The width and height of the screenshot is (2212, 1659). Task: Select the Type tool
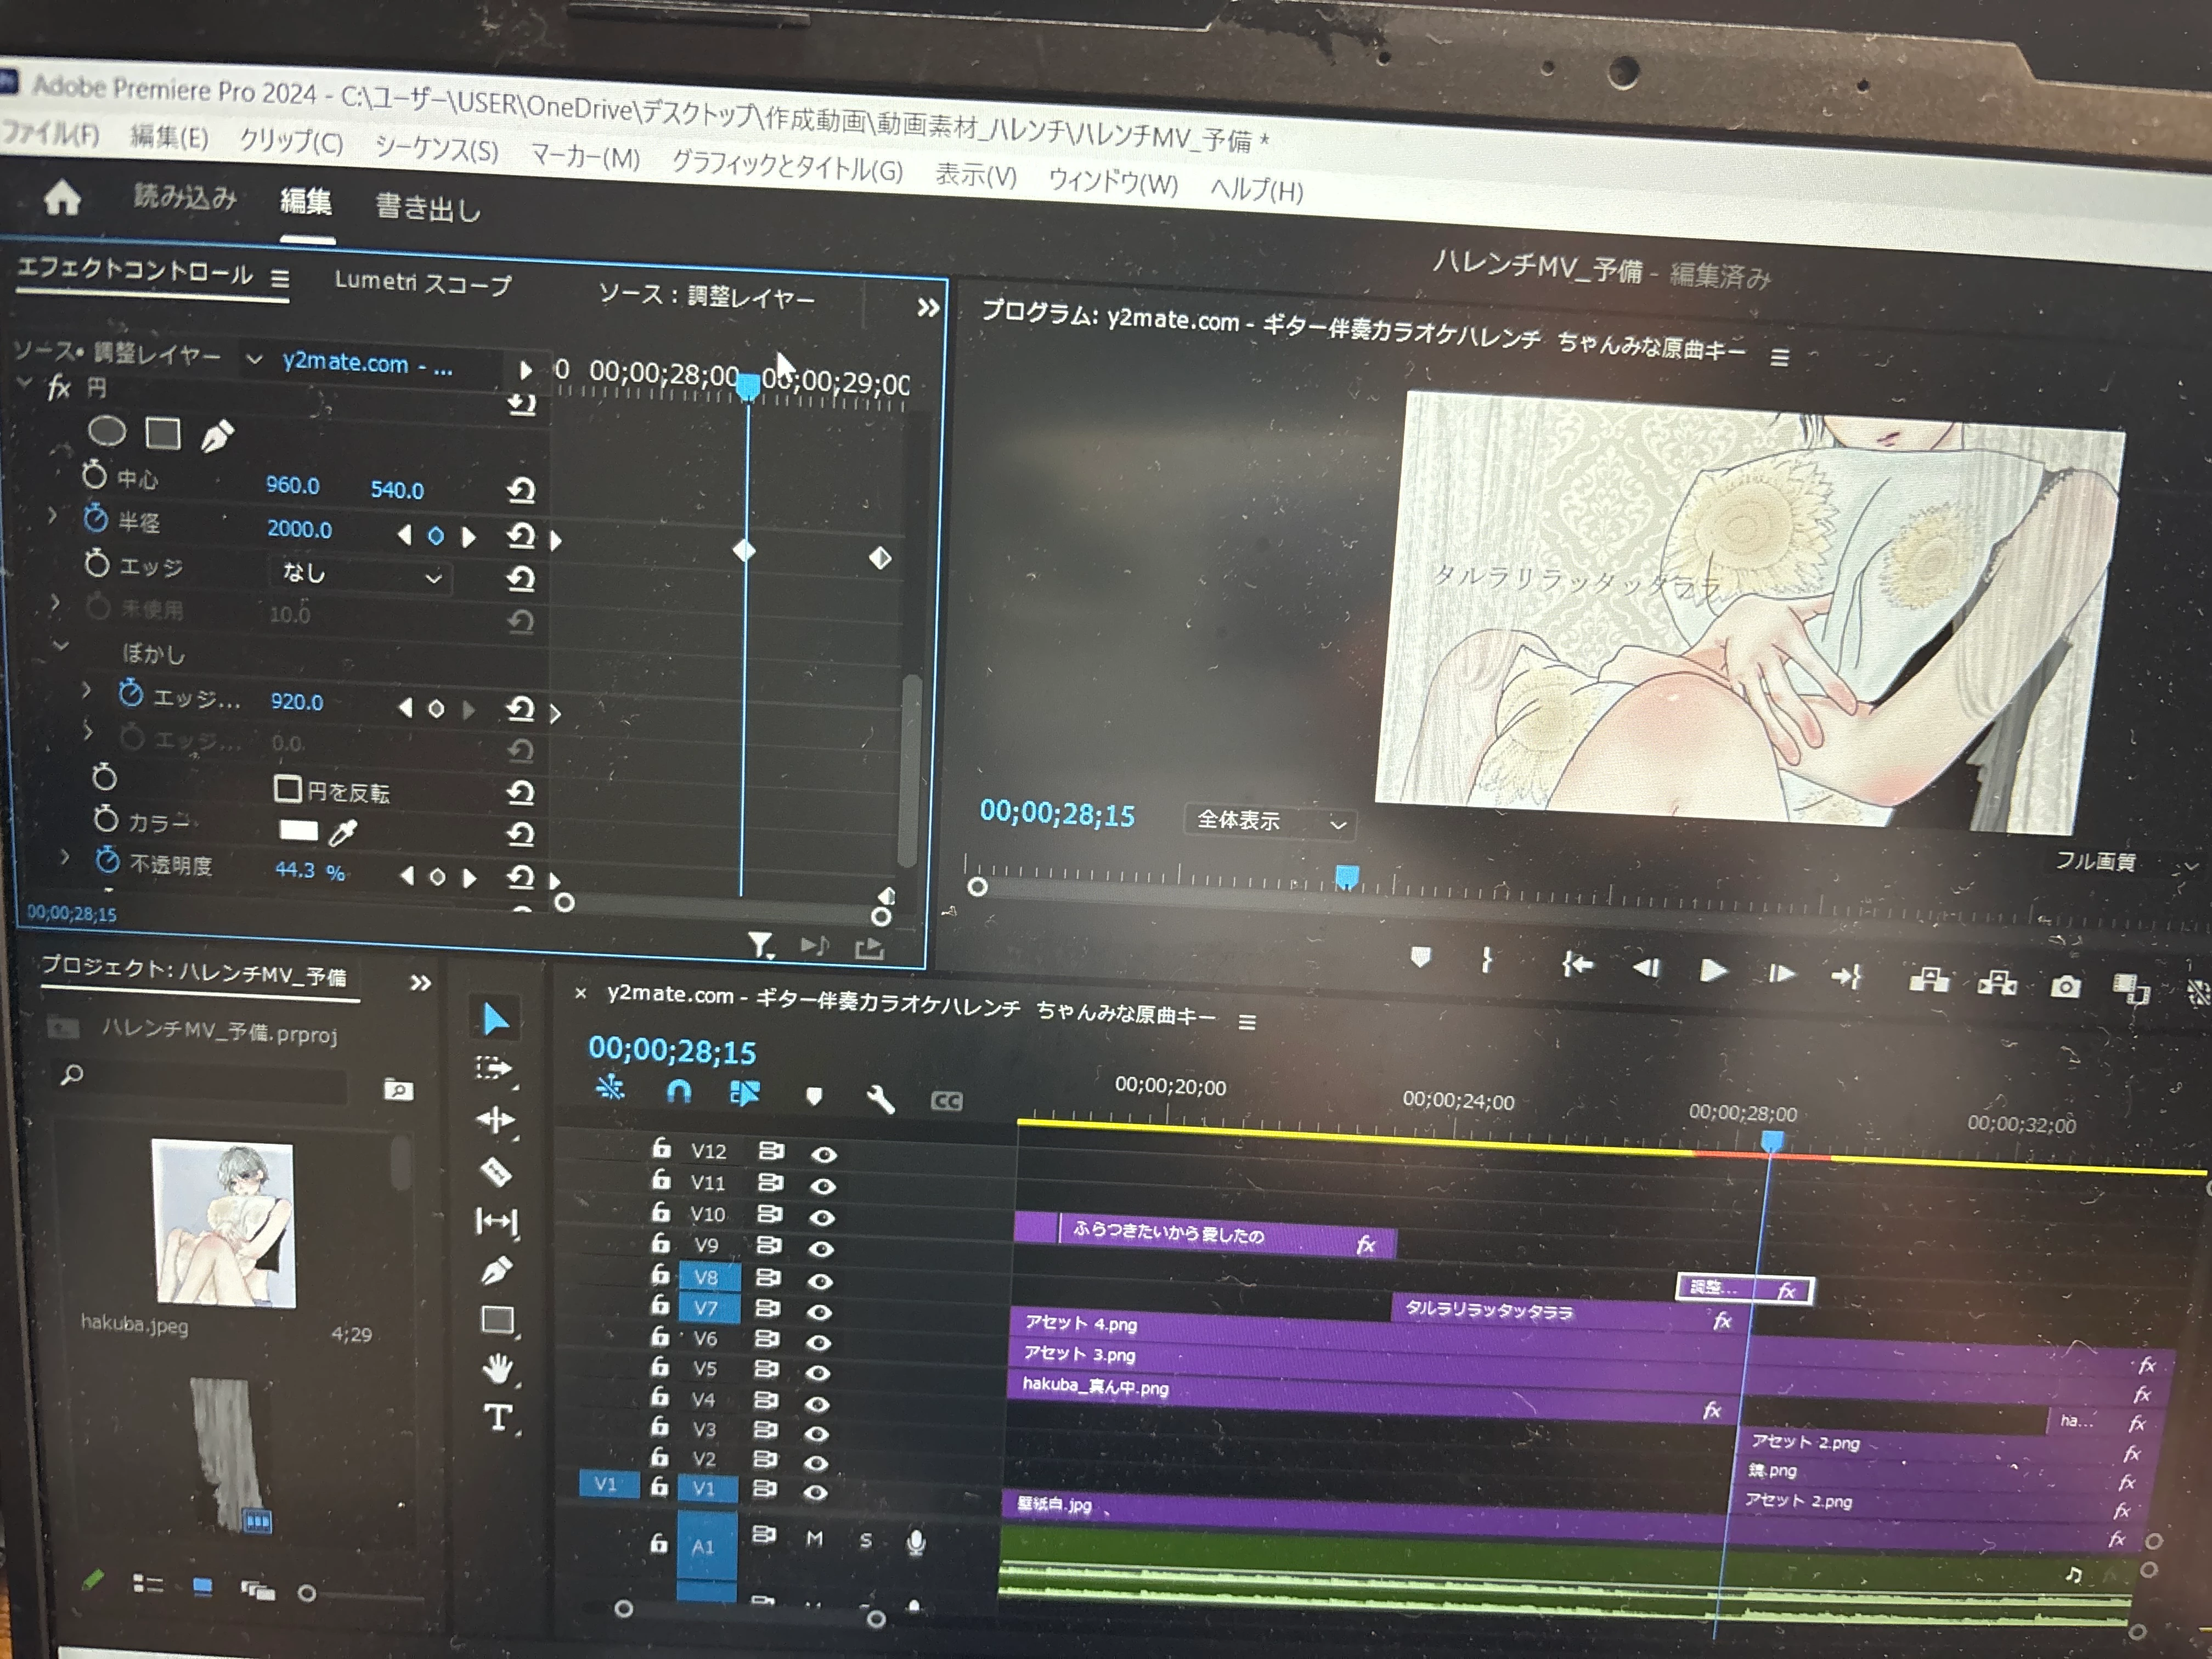tap(498, 1418)
